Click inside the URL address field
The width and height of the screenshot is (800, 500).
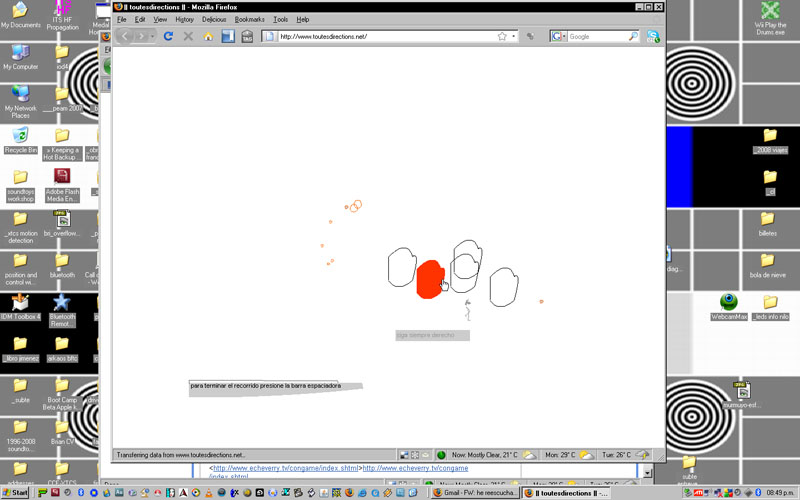(380, 37)
